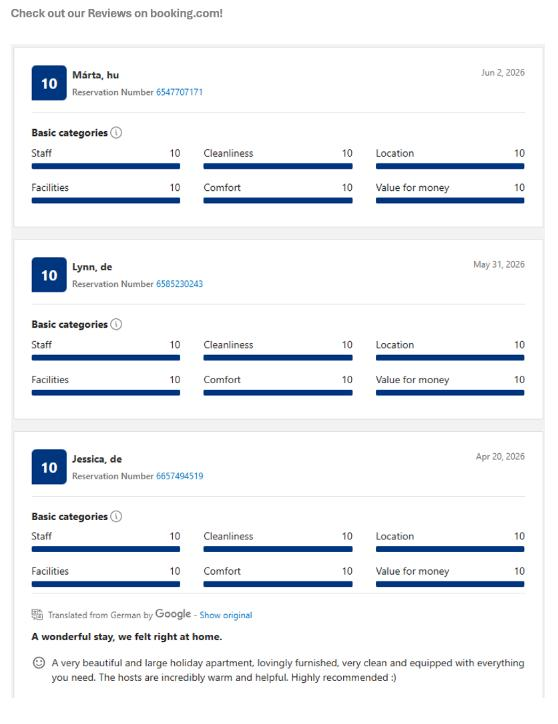Click Jessica's blue score badge showing 10
Viewport: 558px width, 724px height.
pos(49,467)
